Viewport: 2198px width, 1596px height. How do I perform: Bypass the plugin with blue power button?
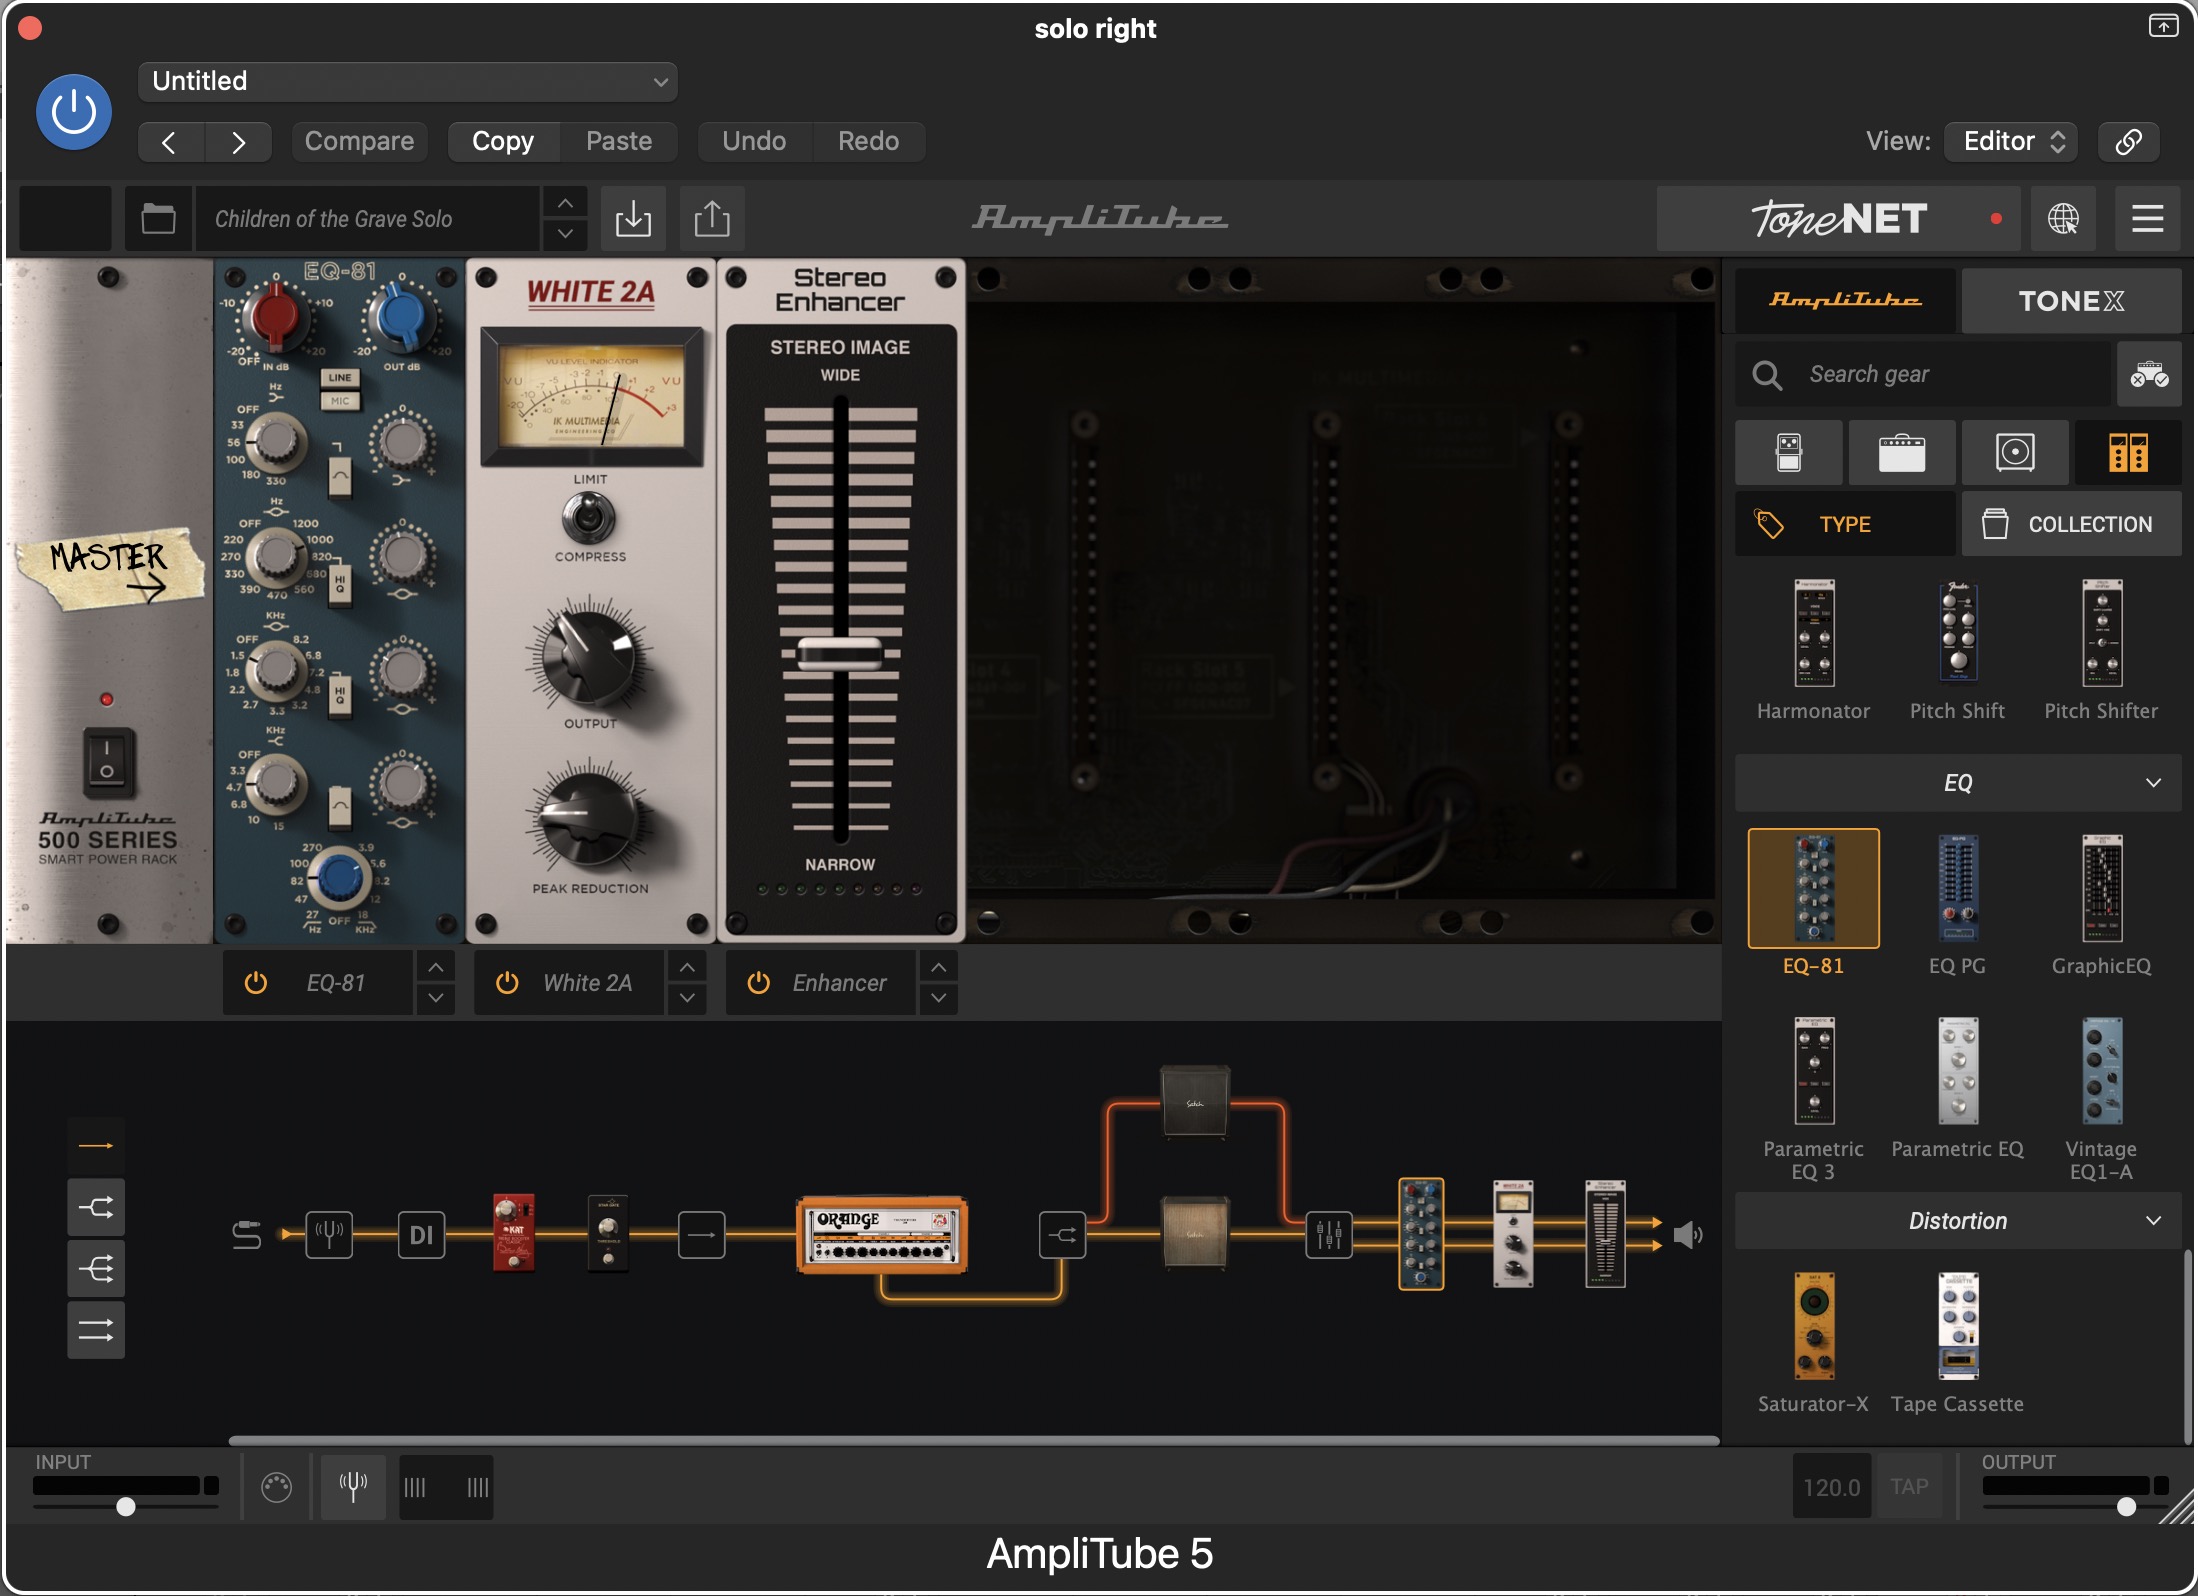point(74,112)
